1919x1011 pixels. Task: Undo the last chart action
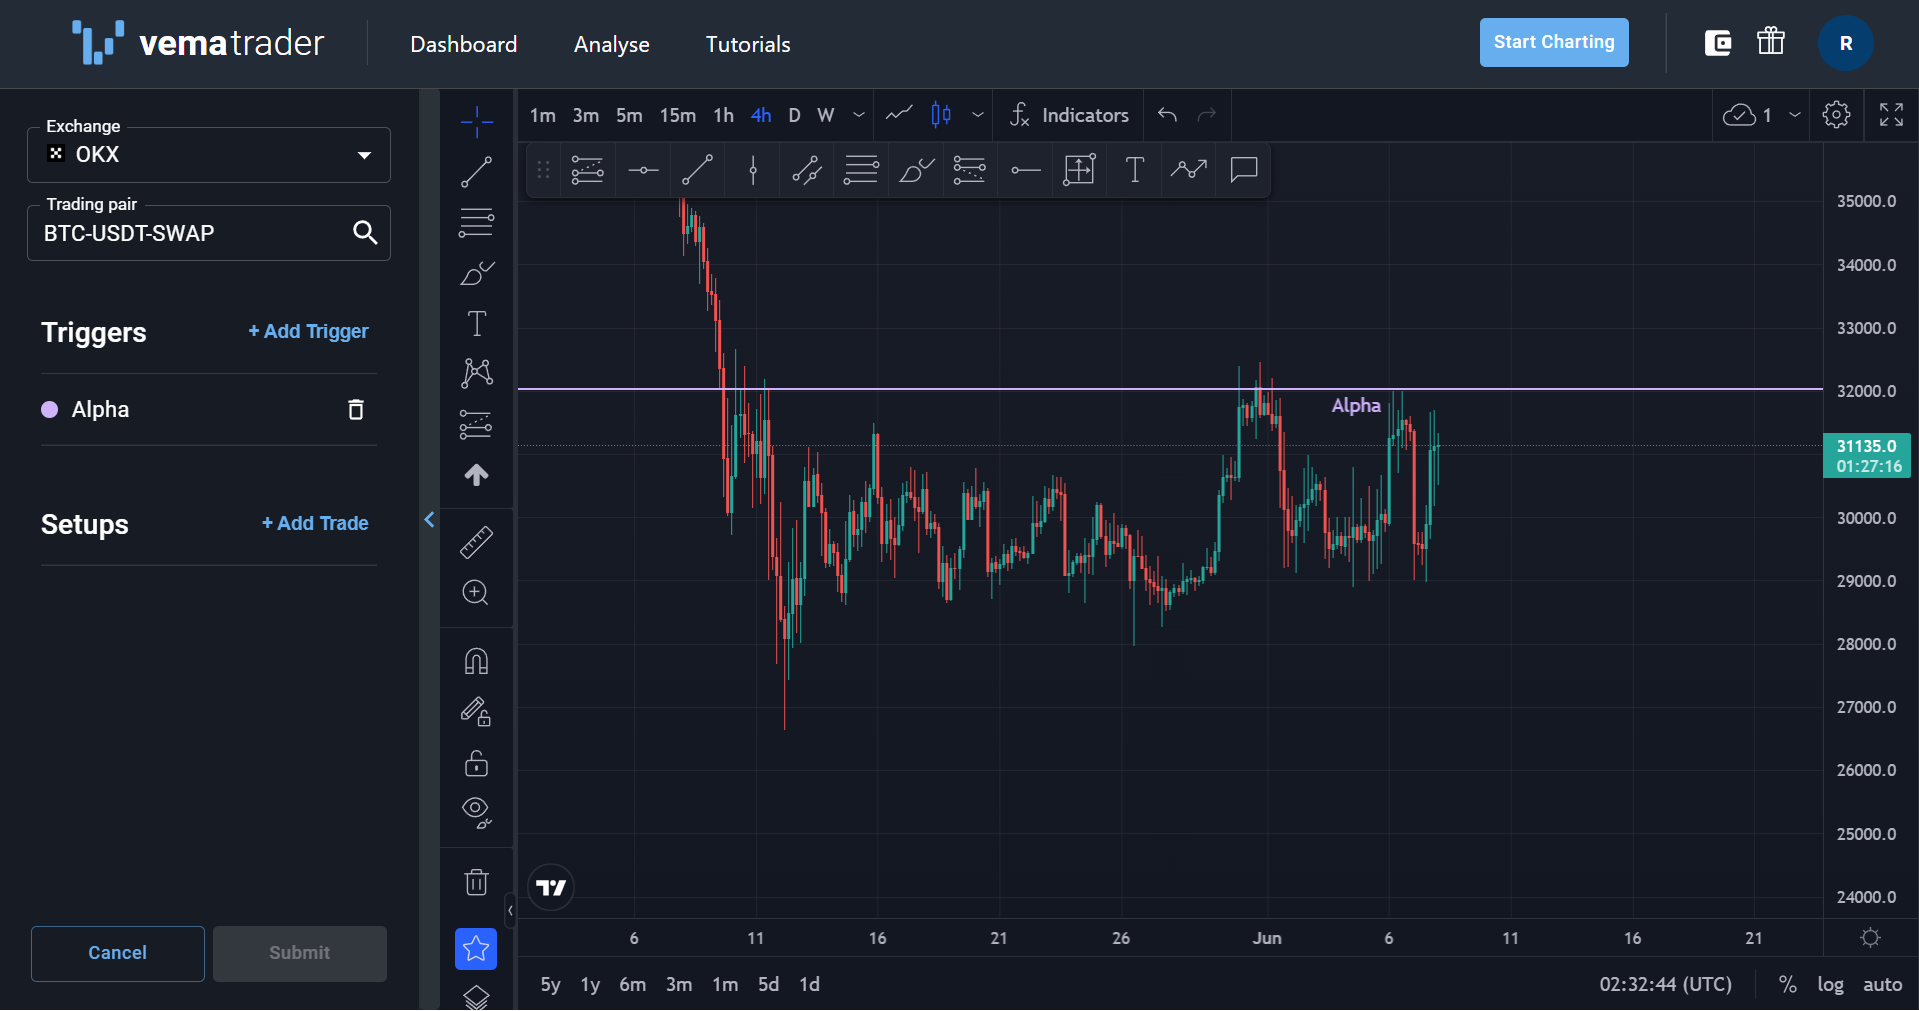1167,115
